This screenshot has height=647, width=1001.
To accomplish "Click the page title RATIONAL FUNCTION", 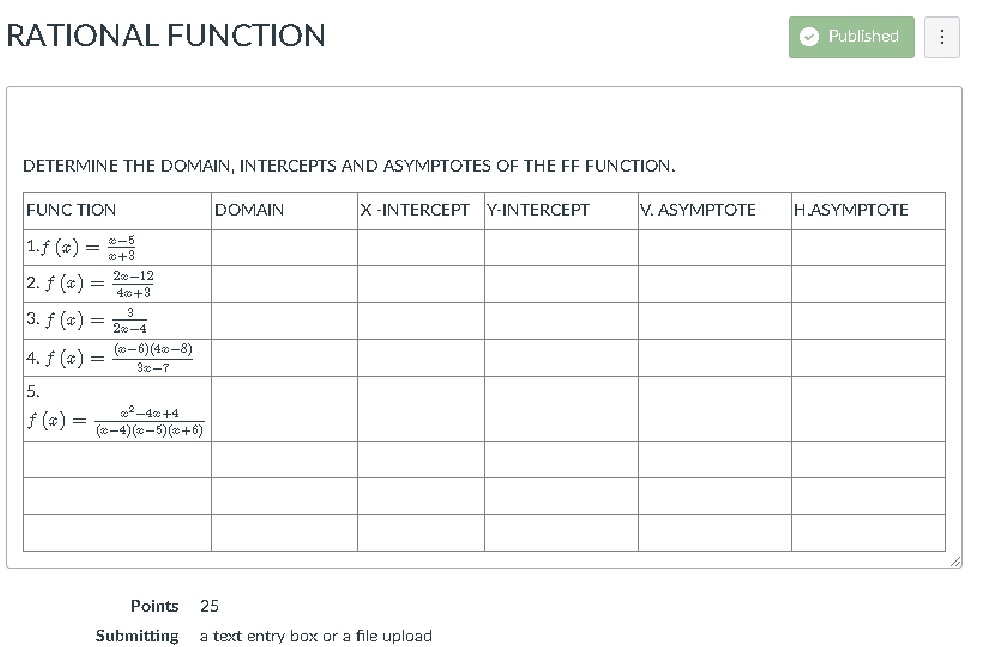I will click(x=166, y=36).
